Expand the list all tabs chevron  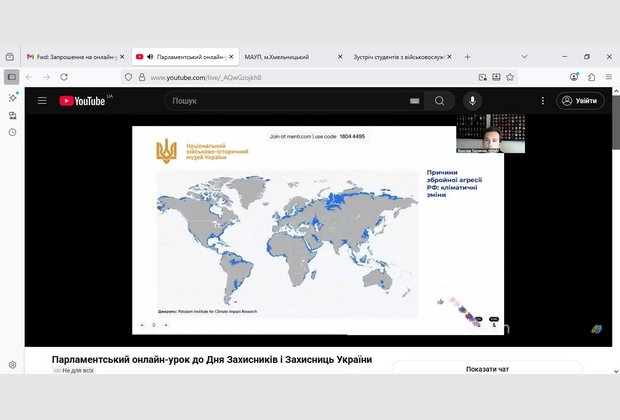click(x=524, y=57)
